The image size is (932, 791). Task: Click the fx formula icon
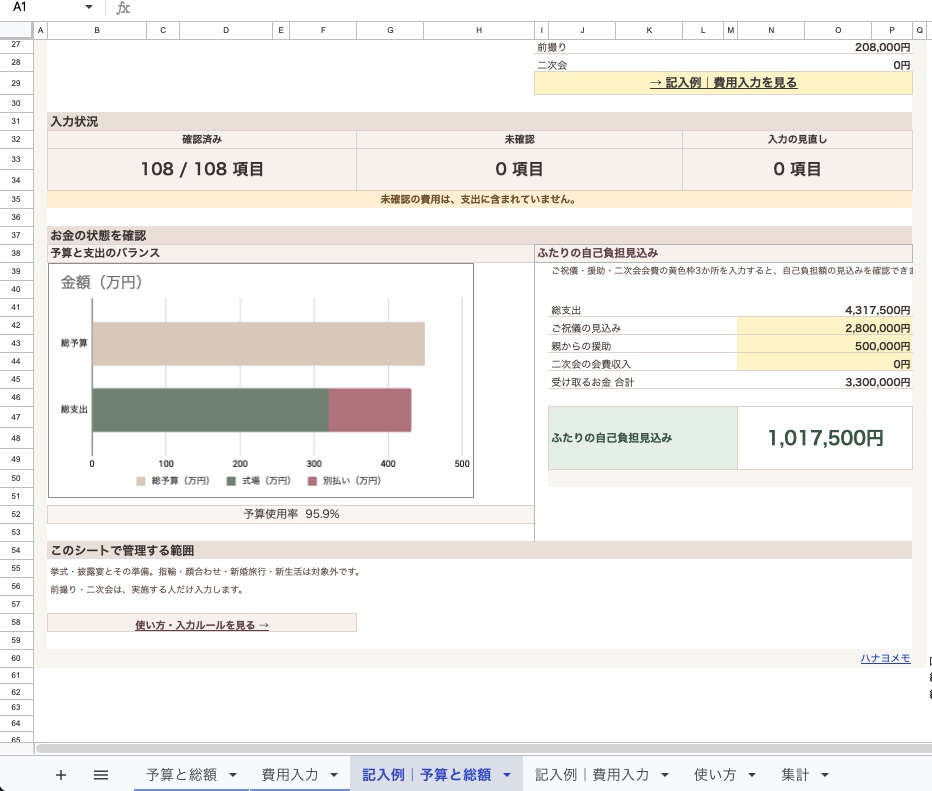(123, 8)
